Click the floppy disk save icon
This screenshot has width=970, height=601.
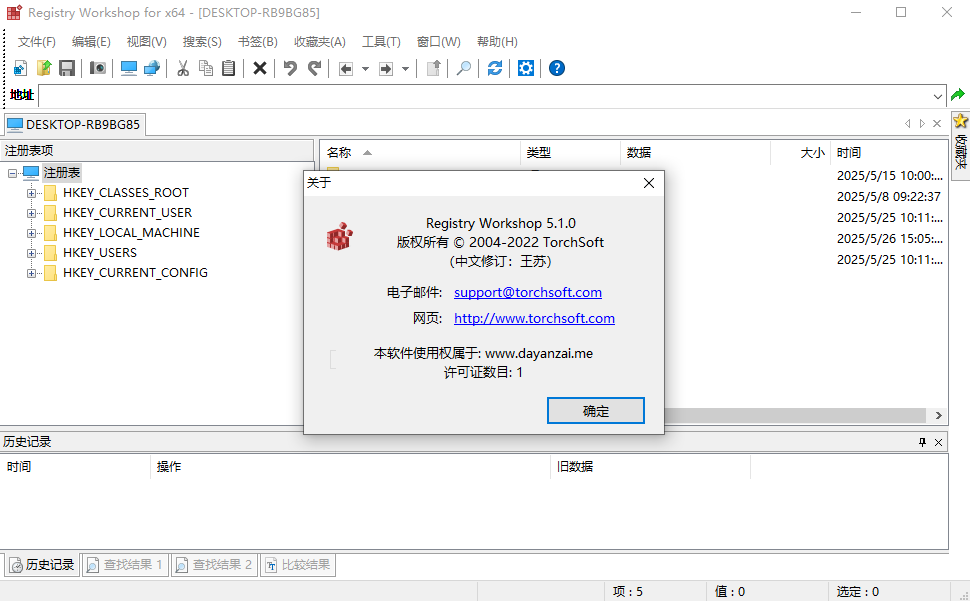67,68
